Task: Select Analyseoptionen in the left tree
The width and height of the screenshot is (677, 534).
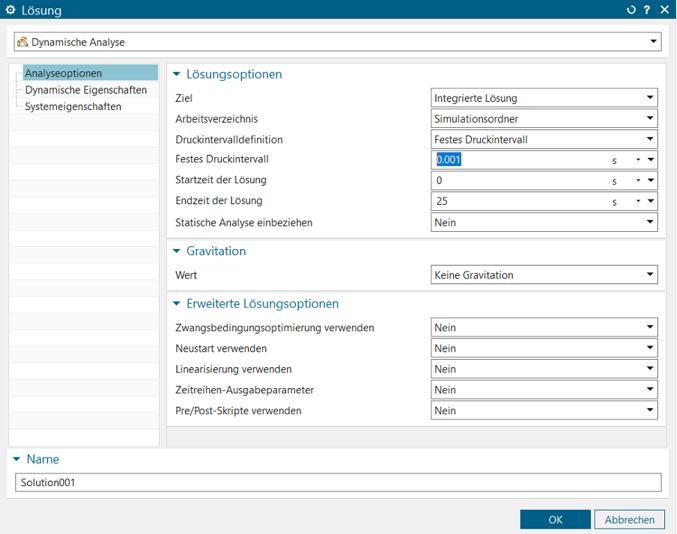Action: [x=62, y=73]
